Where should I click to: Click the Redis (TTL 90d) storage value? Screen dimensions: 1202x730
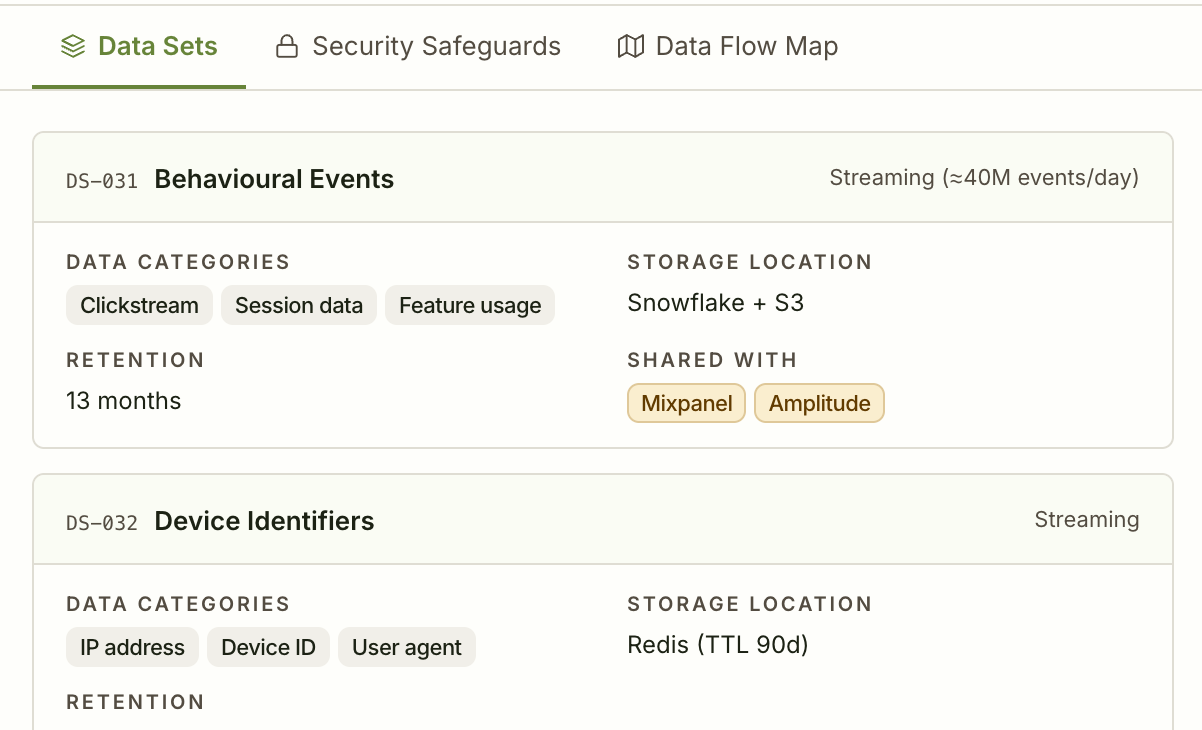pos(718,645)
